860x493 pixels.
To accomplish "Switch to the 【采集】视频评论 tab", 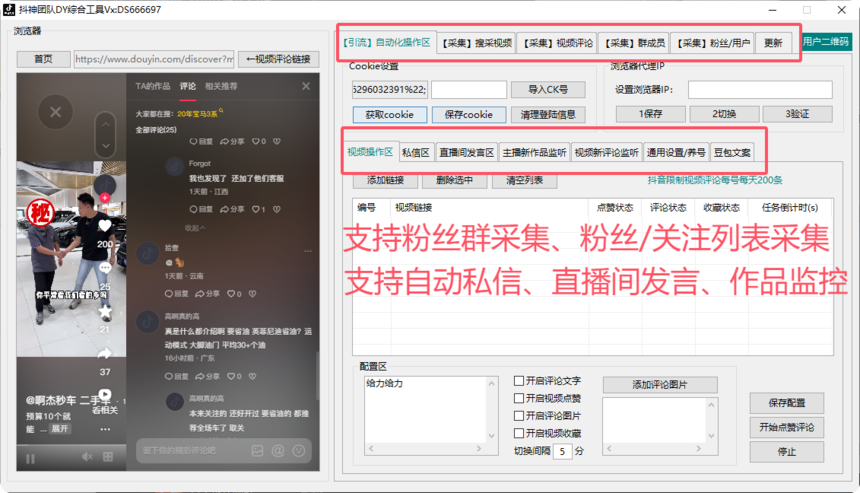I will tap(558, 43).
